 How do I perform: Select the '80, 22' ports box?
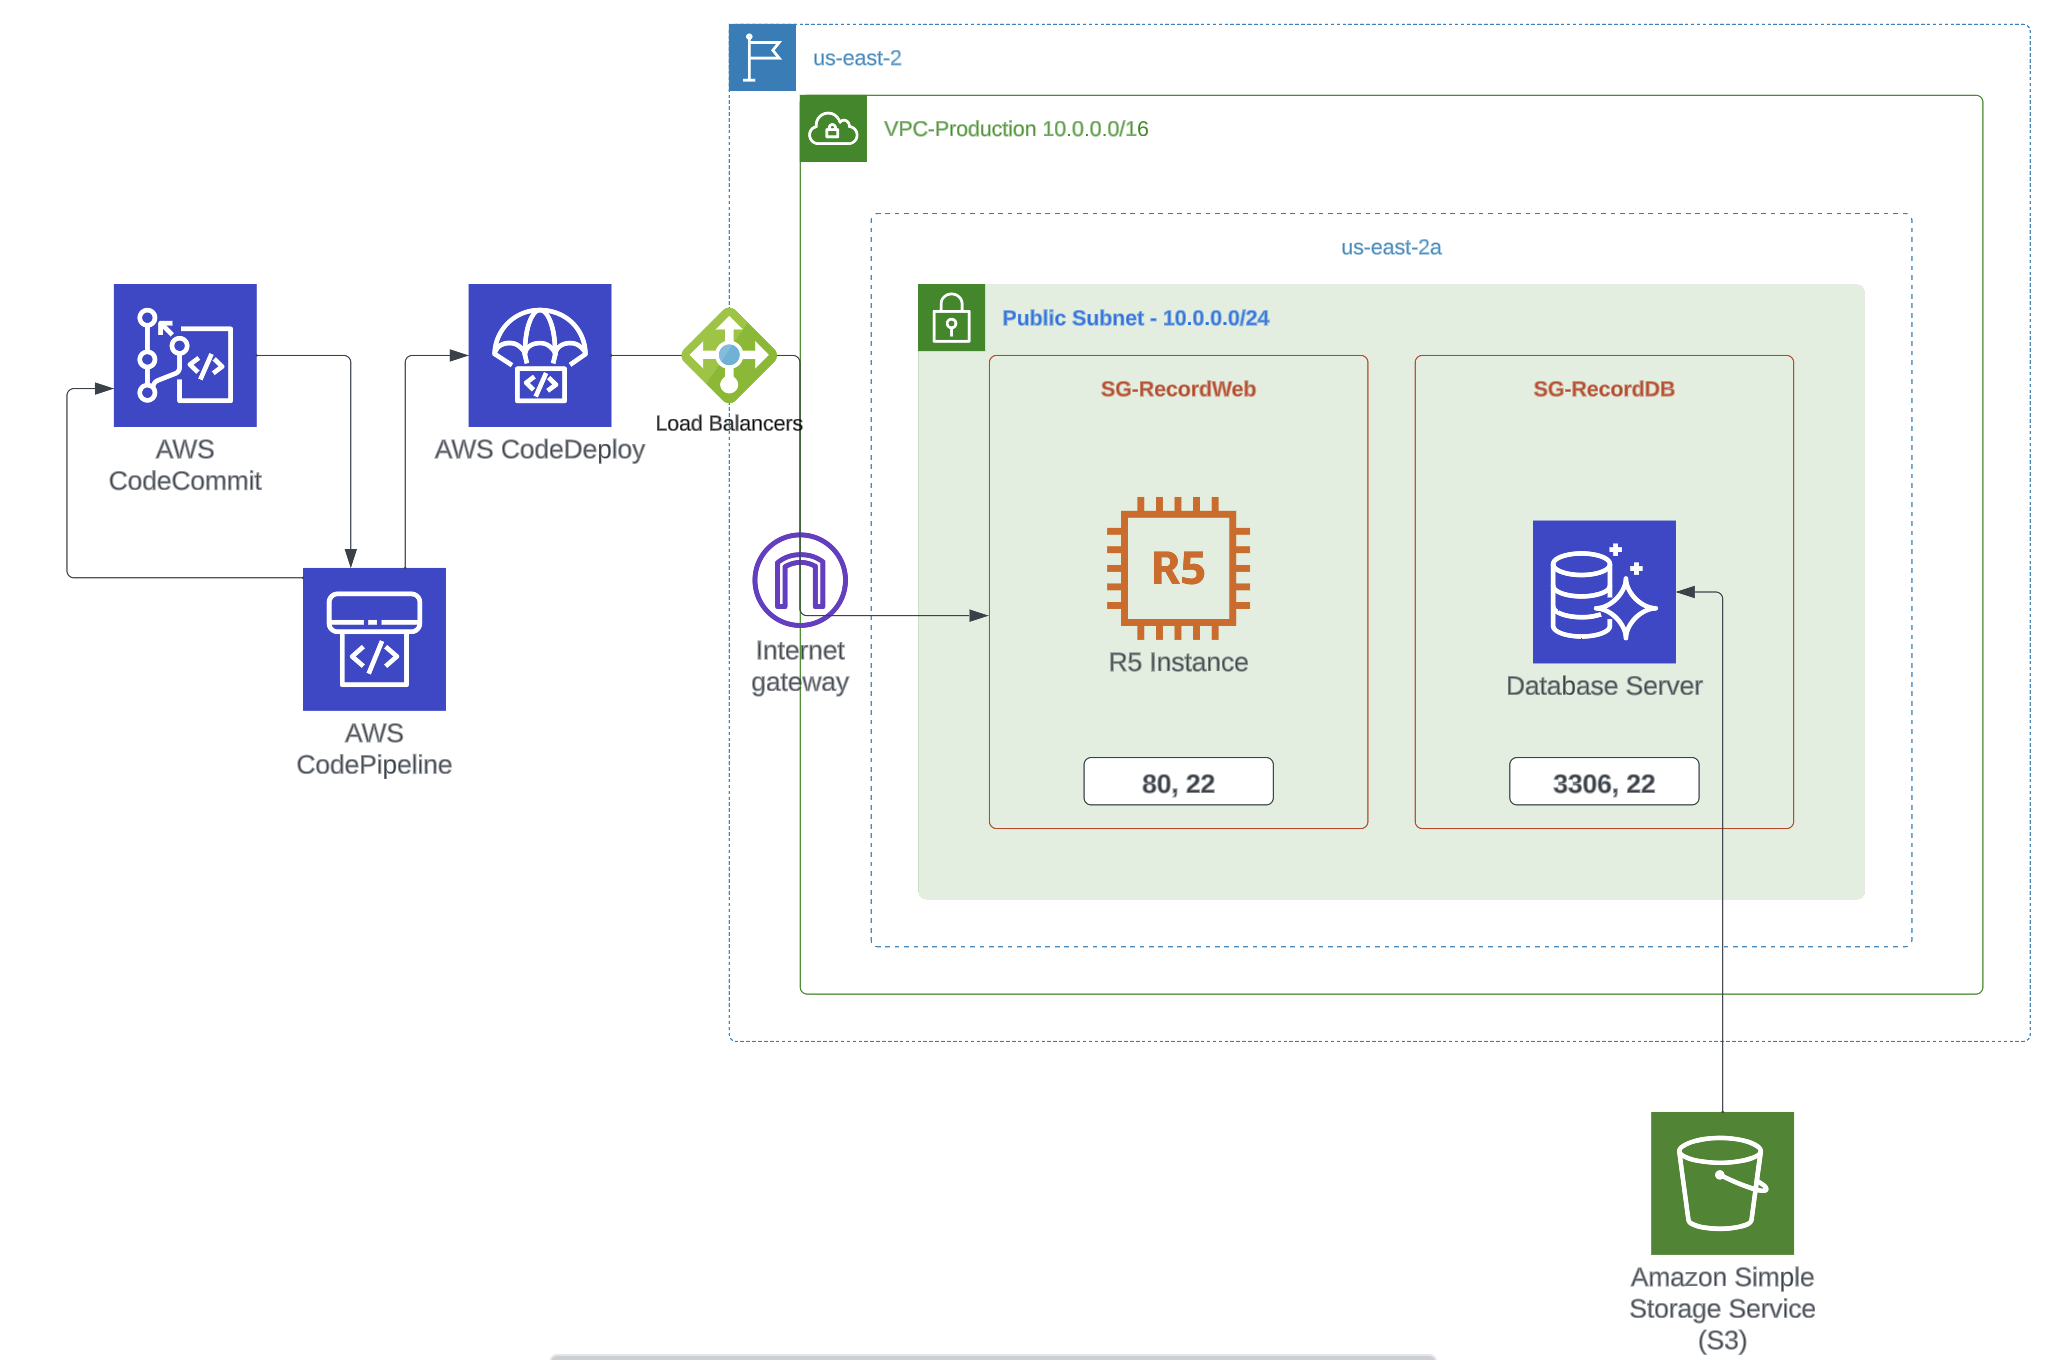coord(1178,782)
